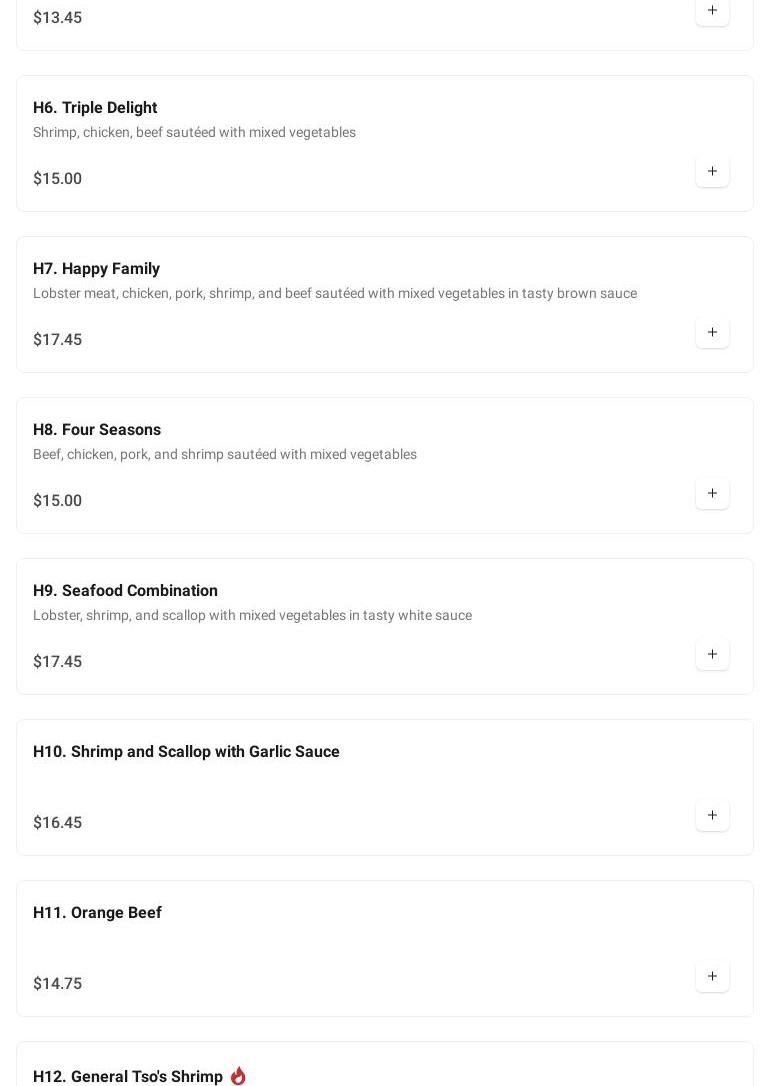The image size is (770, 1086).
Task: Click Orange Beef $14.75 price
Action: pos(57,984)
